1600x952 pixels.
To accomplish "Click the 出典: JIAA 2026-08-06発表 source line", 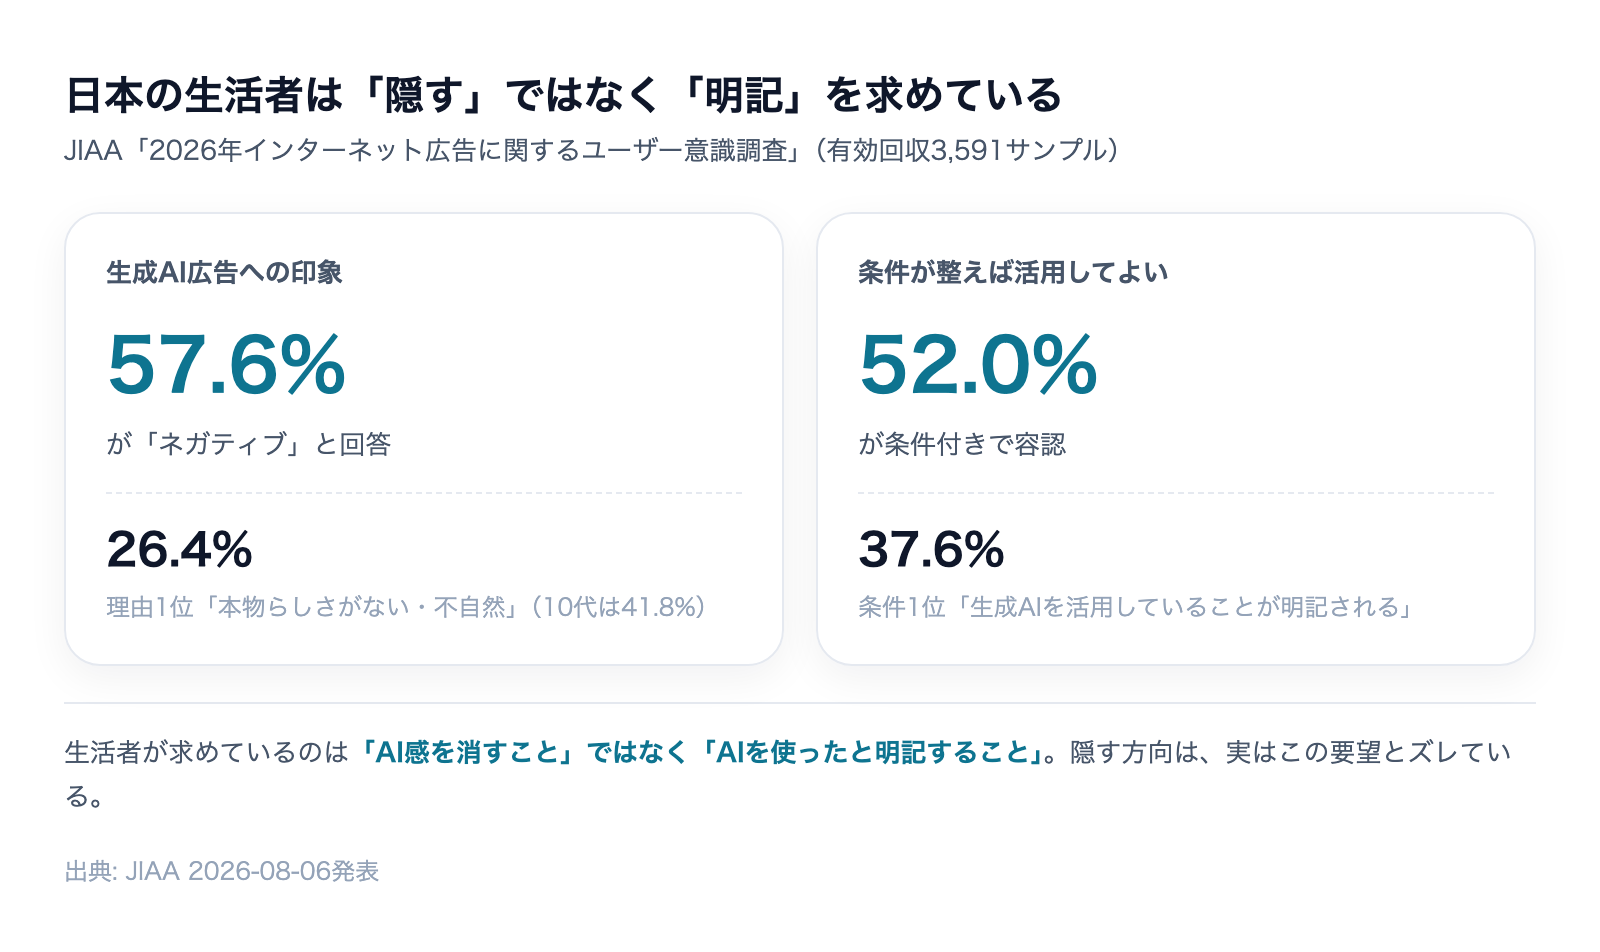I will click(x=222, y=871).
